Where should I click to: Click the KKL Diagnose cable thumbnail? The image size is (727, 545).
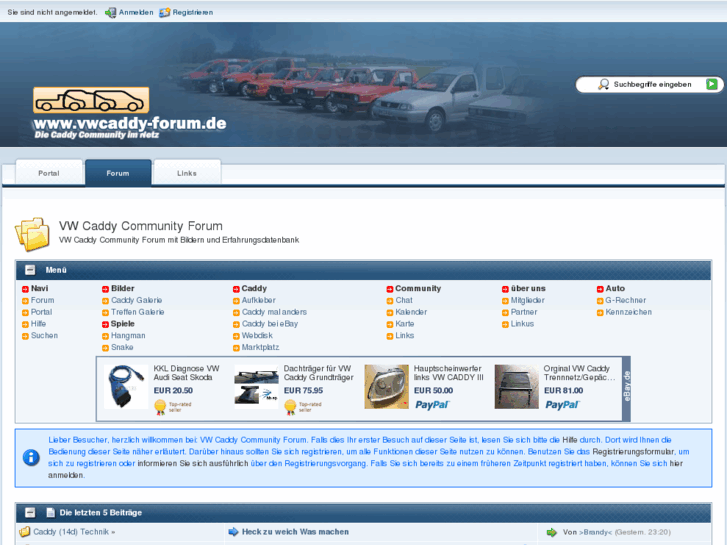(126, 387)
